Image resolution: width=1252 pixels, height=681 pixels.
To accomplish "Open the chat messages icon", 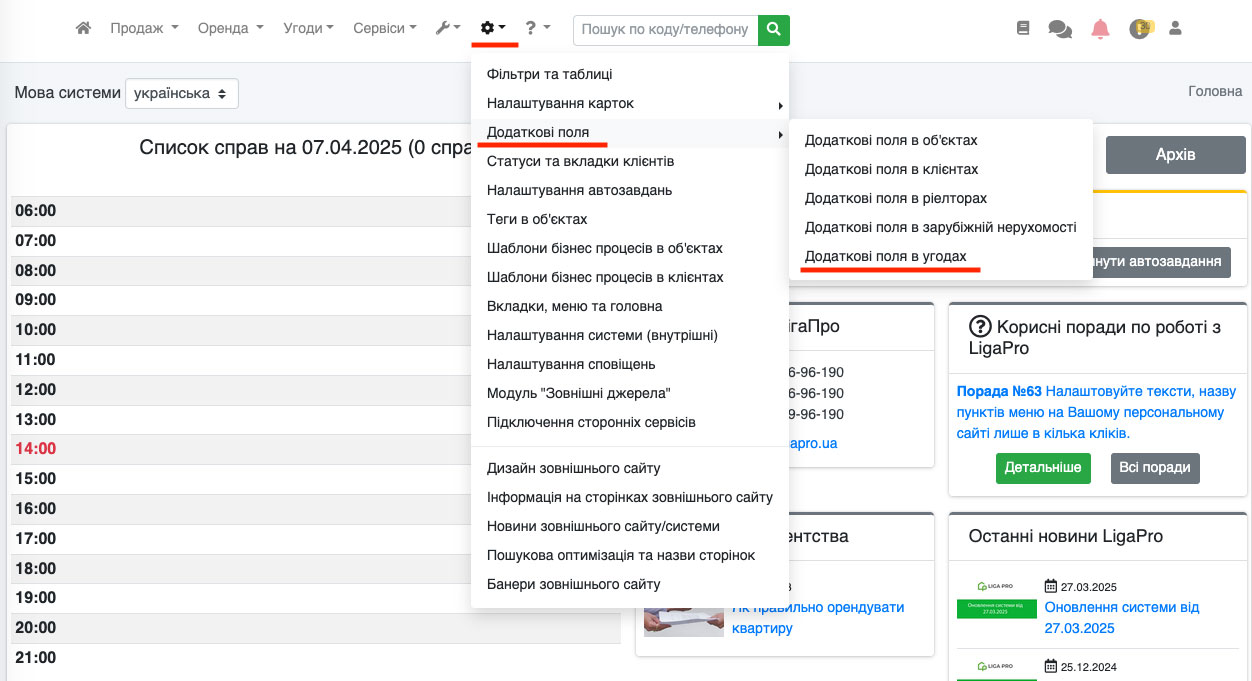I will 1060,29.
